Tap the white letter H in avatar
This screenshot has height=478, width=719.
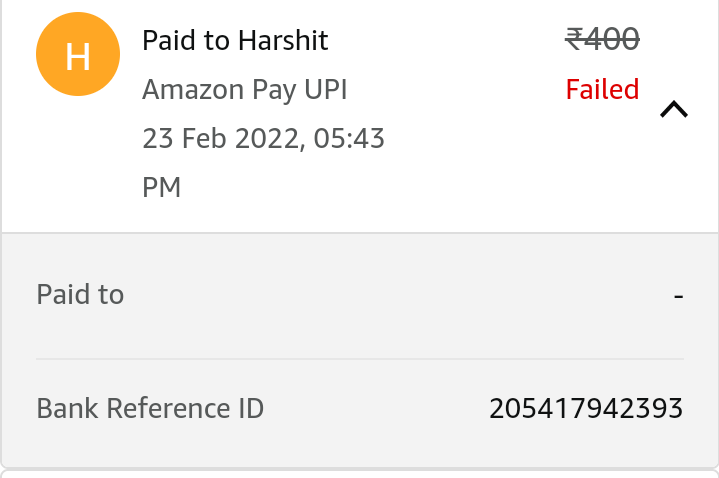coord(78,56)
